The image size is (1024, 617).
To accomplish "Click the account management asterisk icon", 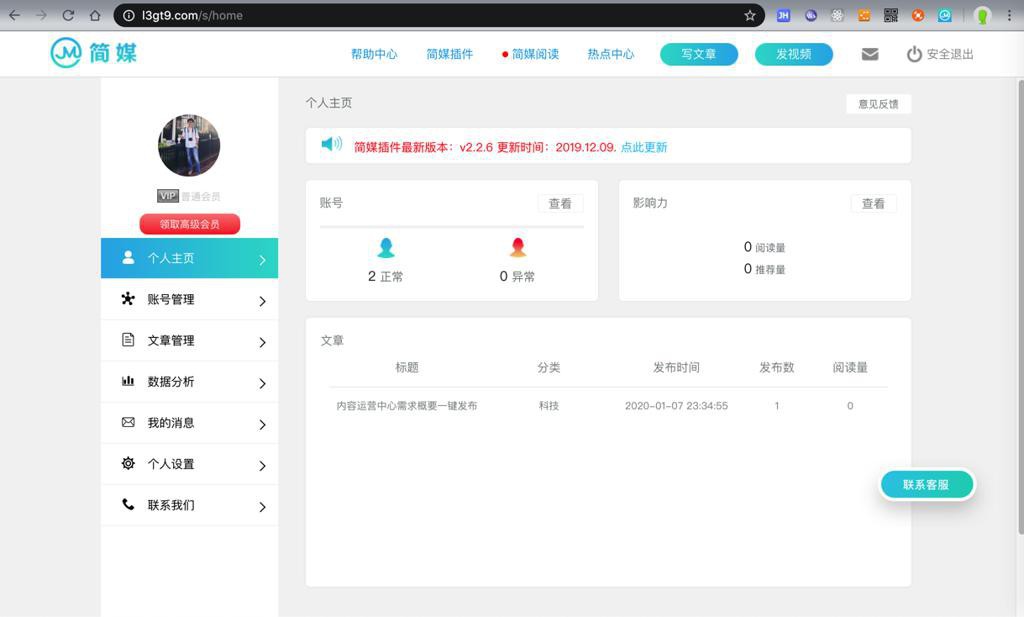I will tap(128, 298).
